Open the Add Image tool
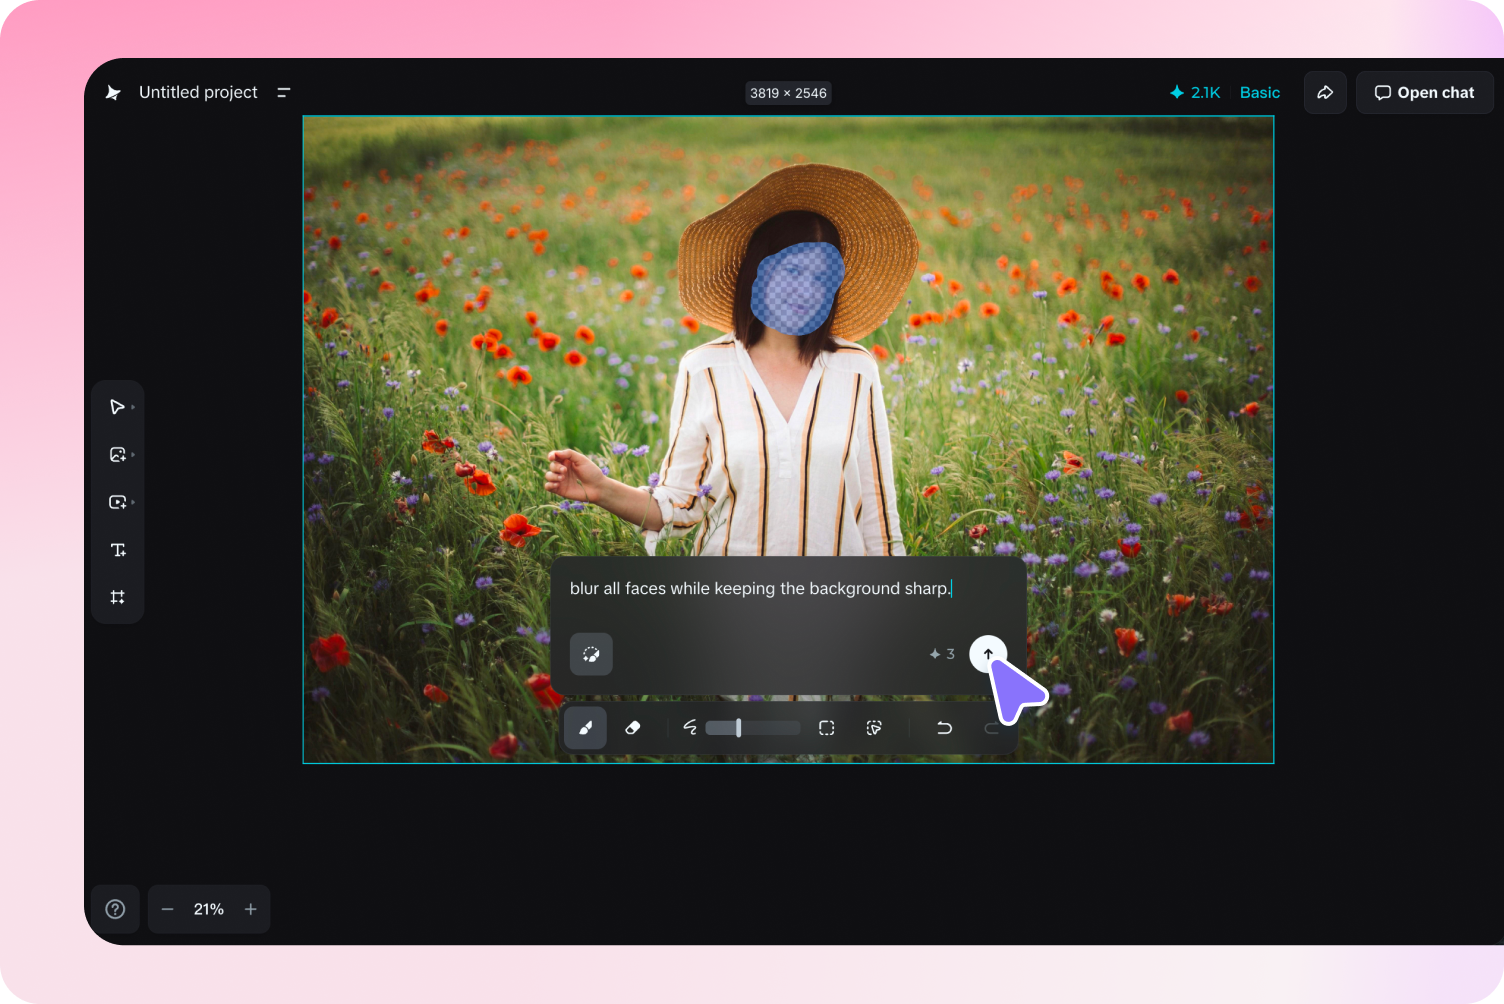Viewport: 1504px width, 1004px height. click(x=117, y=454)
